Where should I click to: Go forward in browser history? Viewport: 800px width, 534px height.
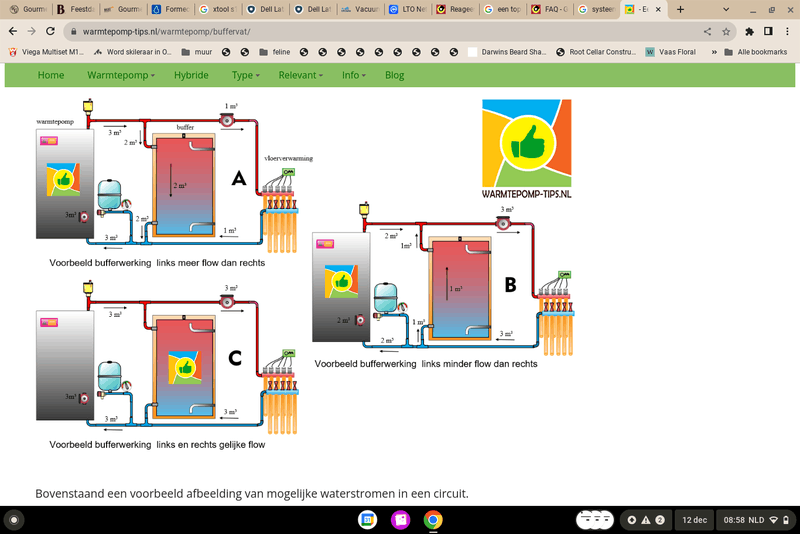click(32, 31)
